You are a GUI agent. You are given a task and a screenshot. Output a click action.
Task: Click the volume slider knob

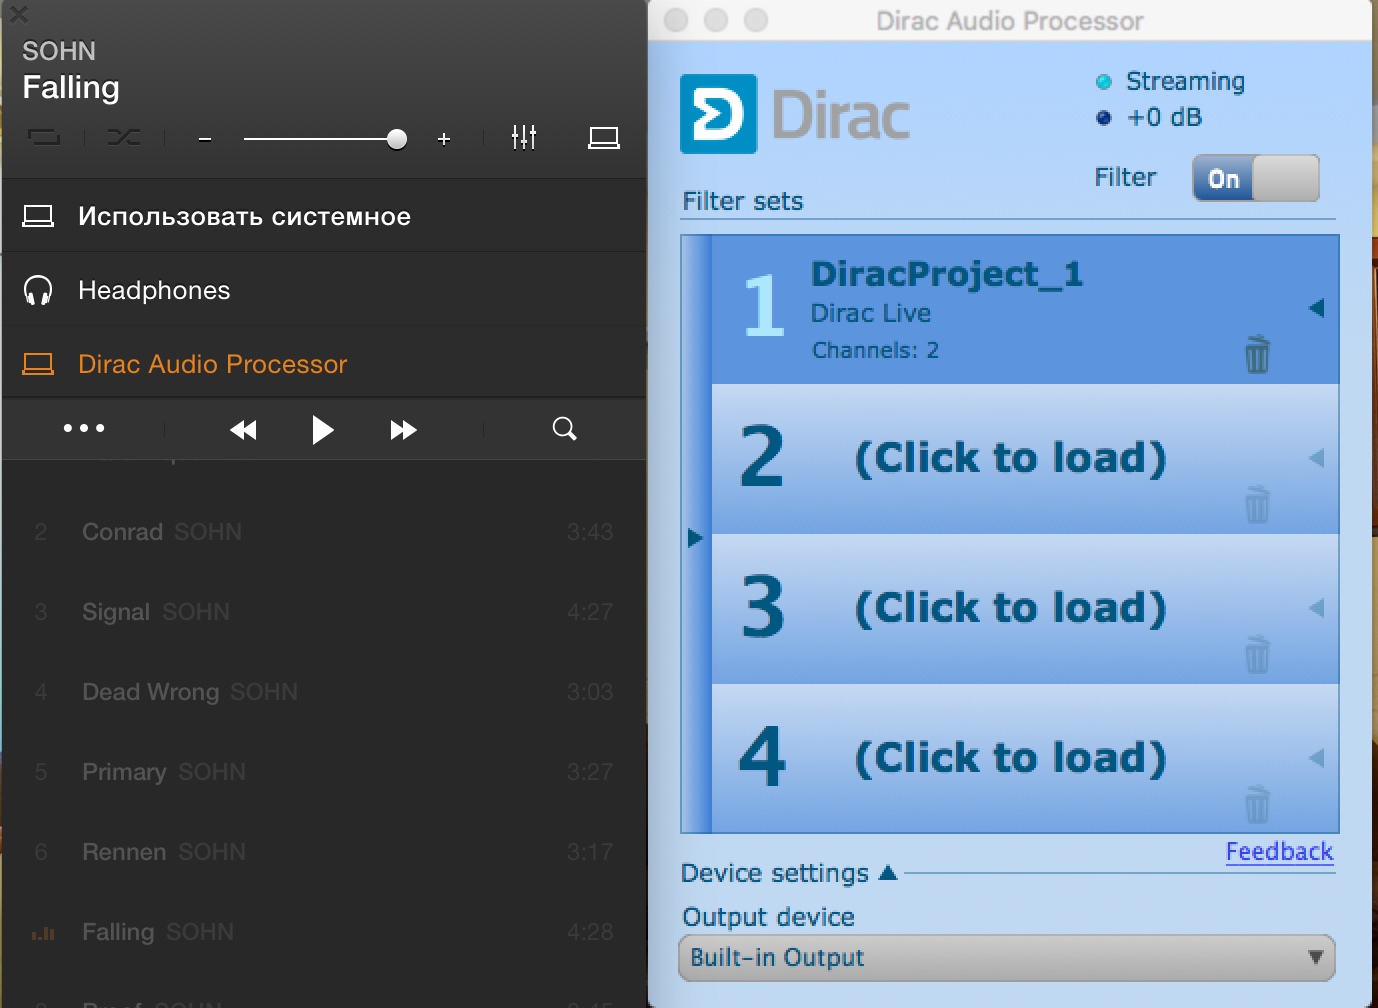tap(397, 139)
